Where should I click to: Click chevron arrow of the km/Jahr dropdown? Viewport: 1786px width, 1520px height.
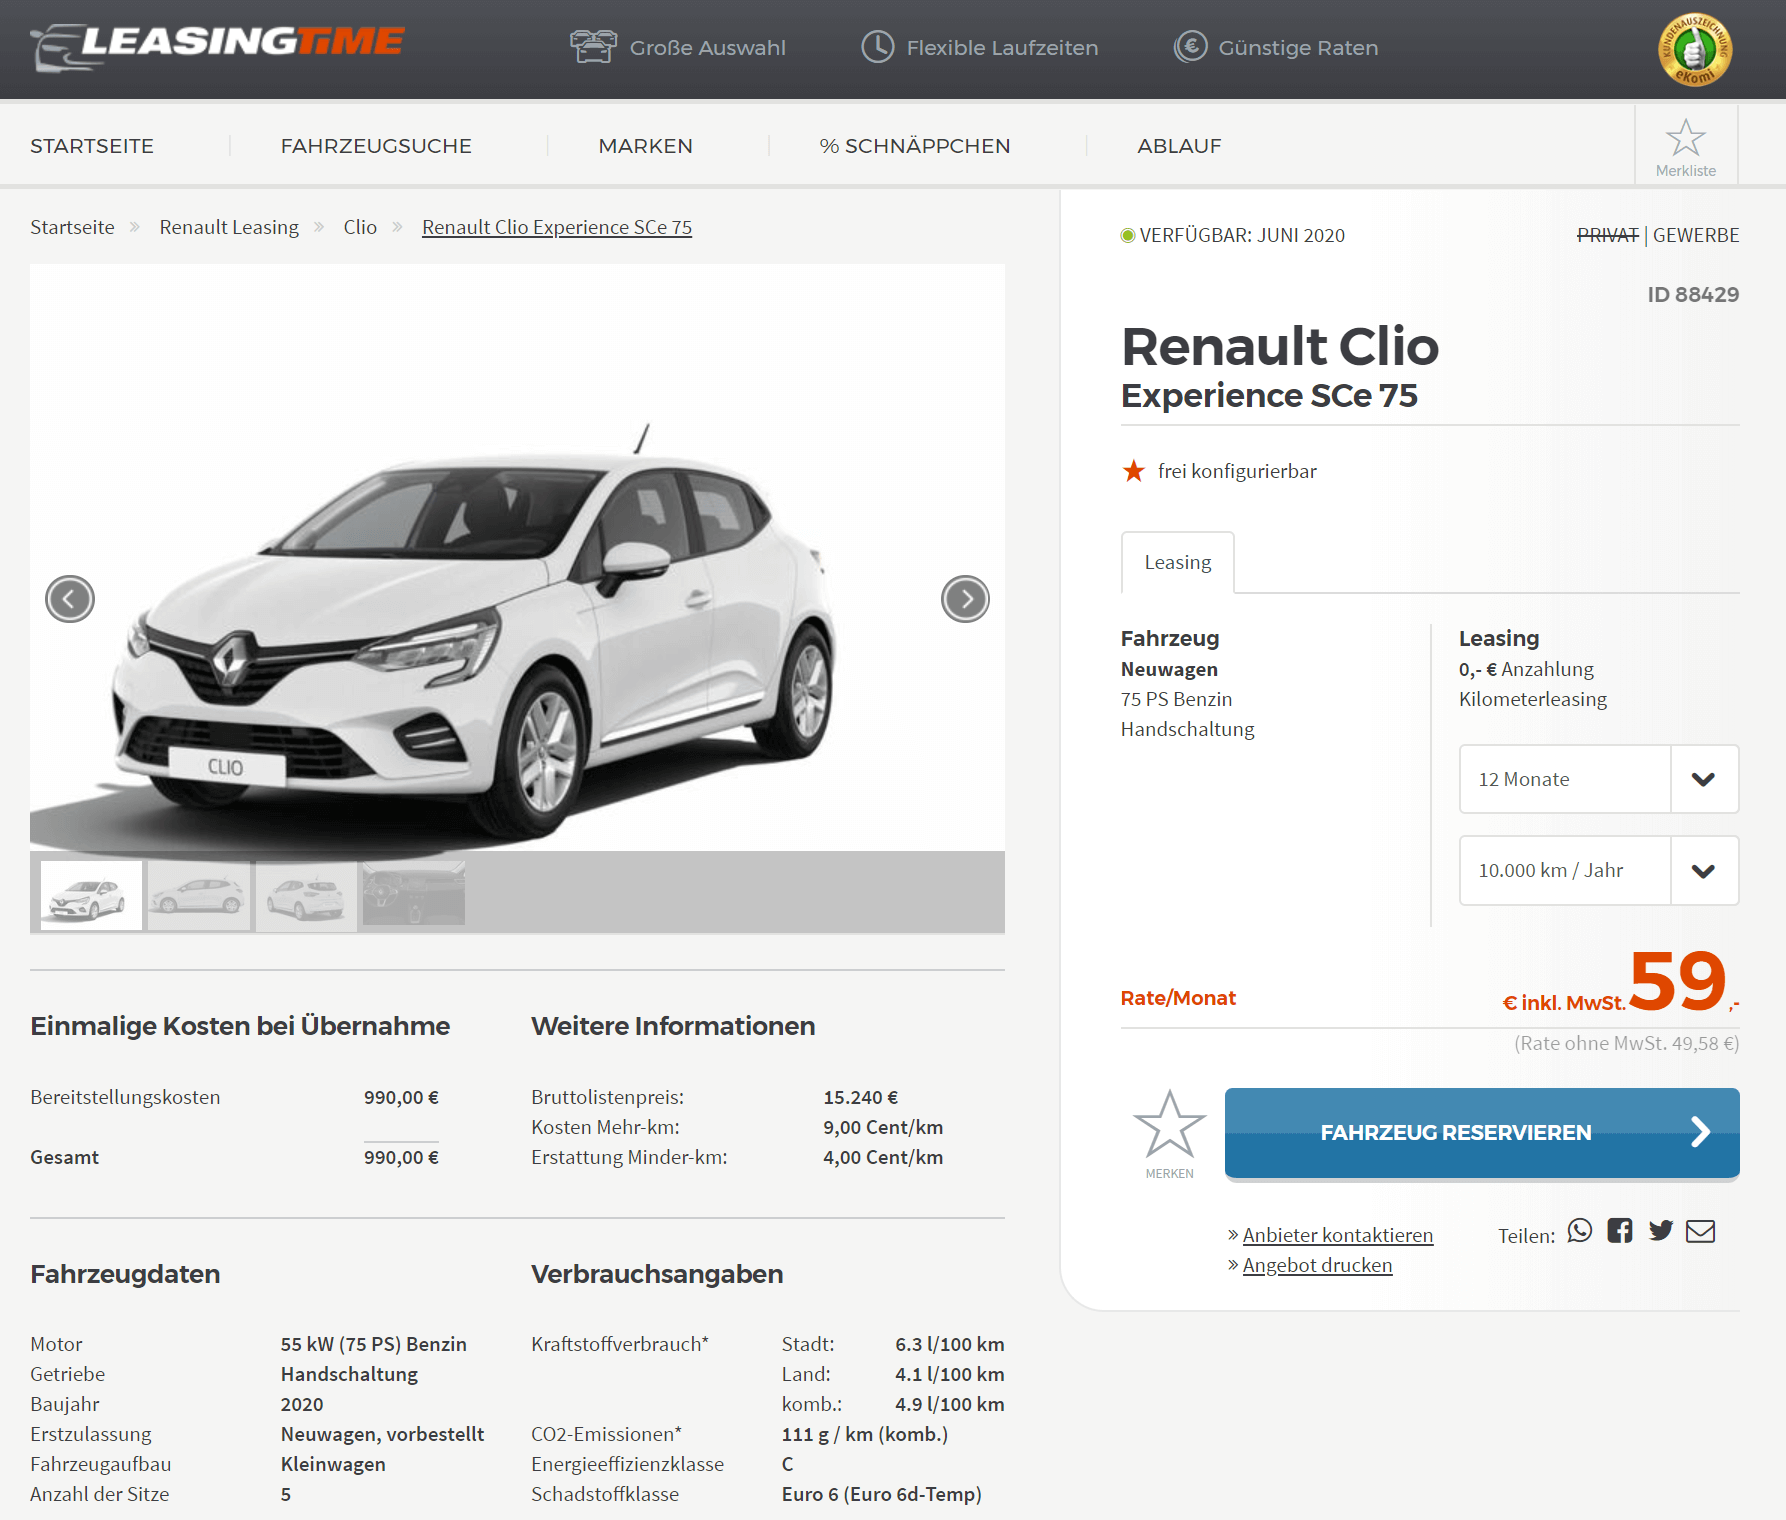(x=1704, y=871)
